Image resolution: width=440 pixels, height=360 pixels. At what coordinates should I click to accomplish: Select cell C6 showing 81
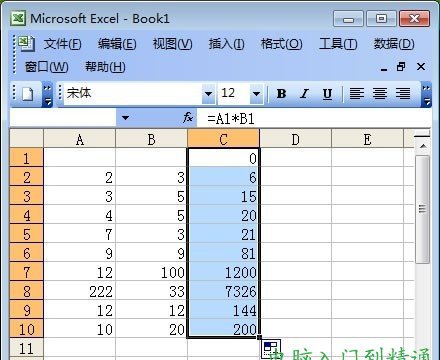pos(223,253)
